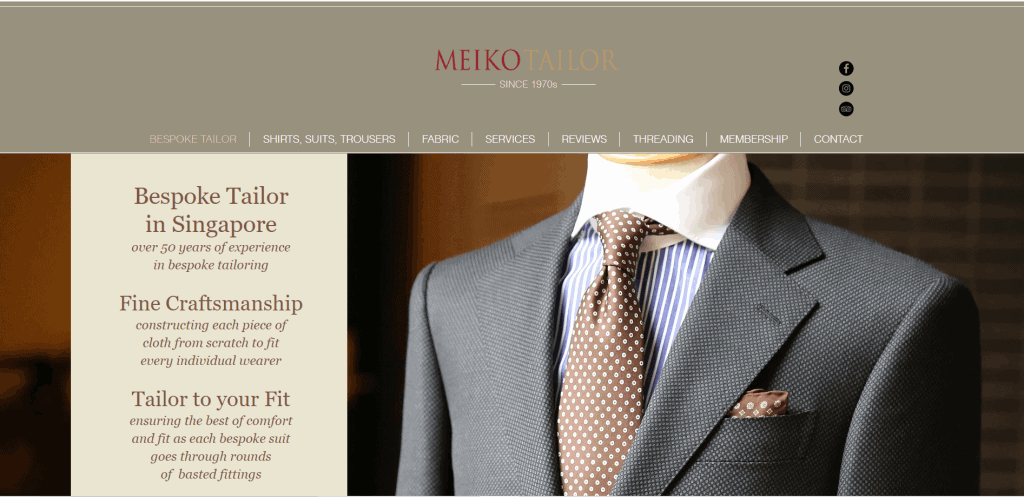Click the brown pocket square in photo
The width and height of the screenshot is (1024, 497).
[759, 403]
